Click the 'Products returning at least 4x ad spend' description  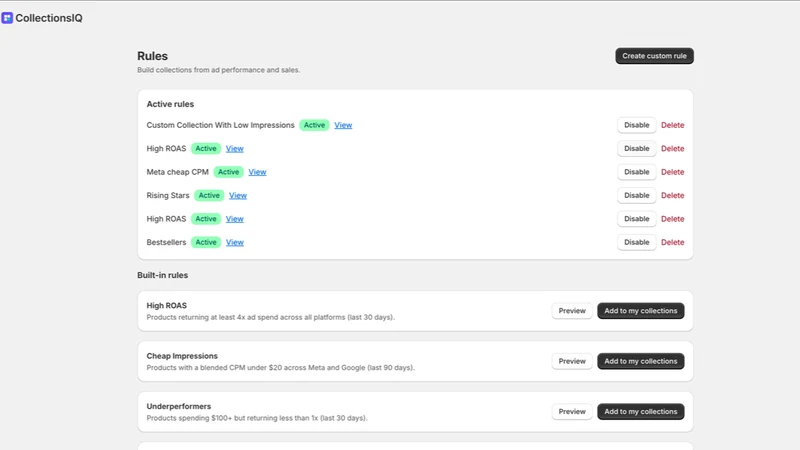(270, 317)
